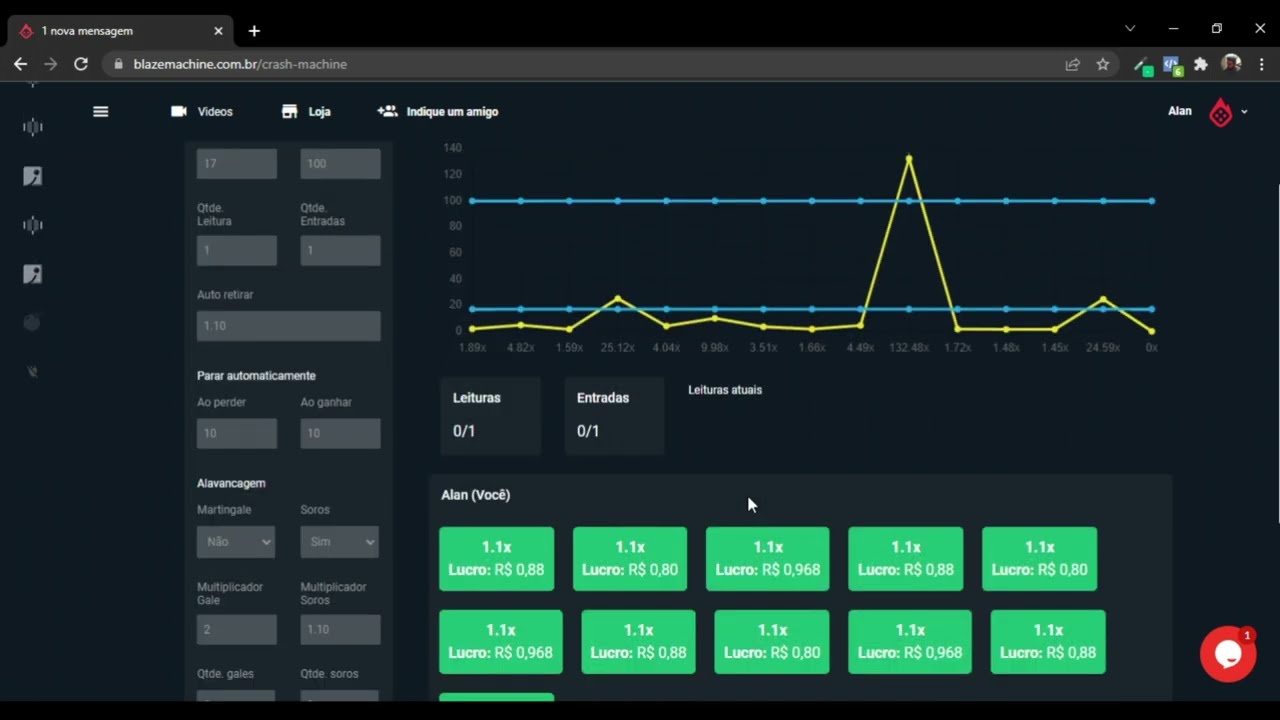Open the Soros dropdown showing Sim
The width and height of the screenshot is (1280, 720).
point(340,541)
